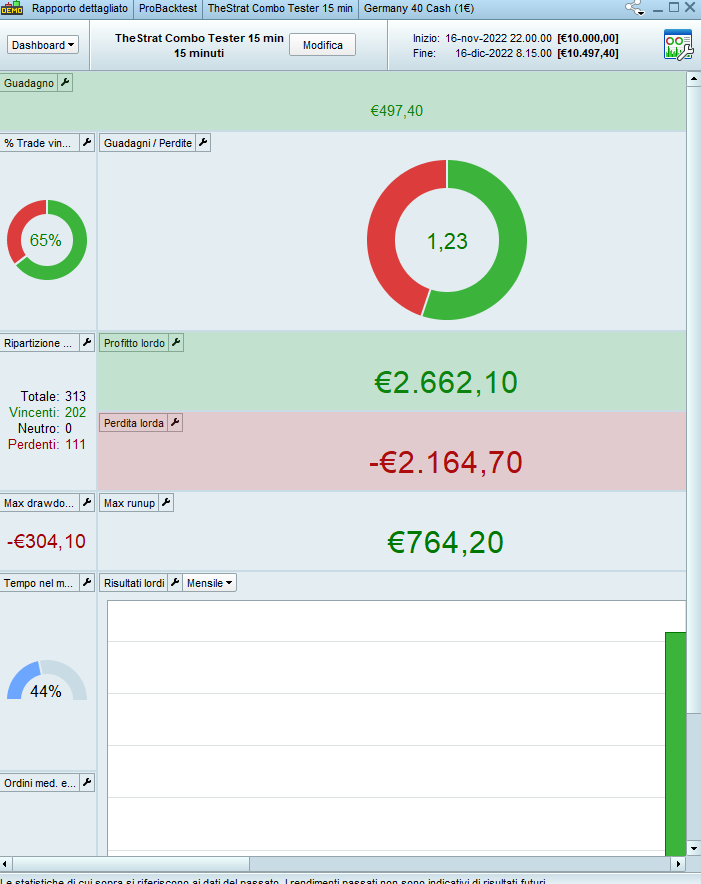
Task: Open wrench settings for Max runup panel
Action: pyautogui.click(x=166, y=502)
